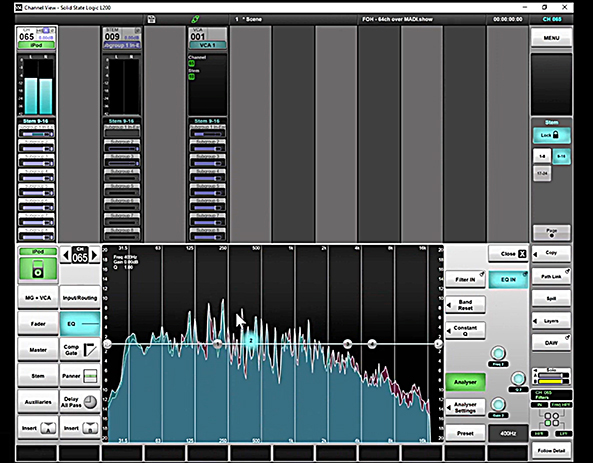This screenshot has height=463, width=593.
Task: Select stem range 1-8
Action: coord(542,156)
